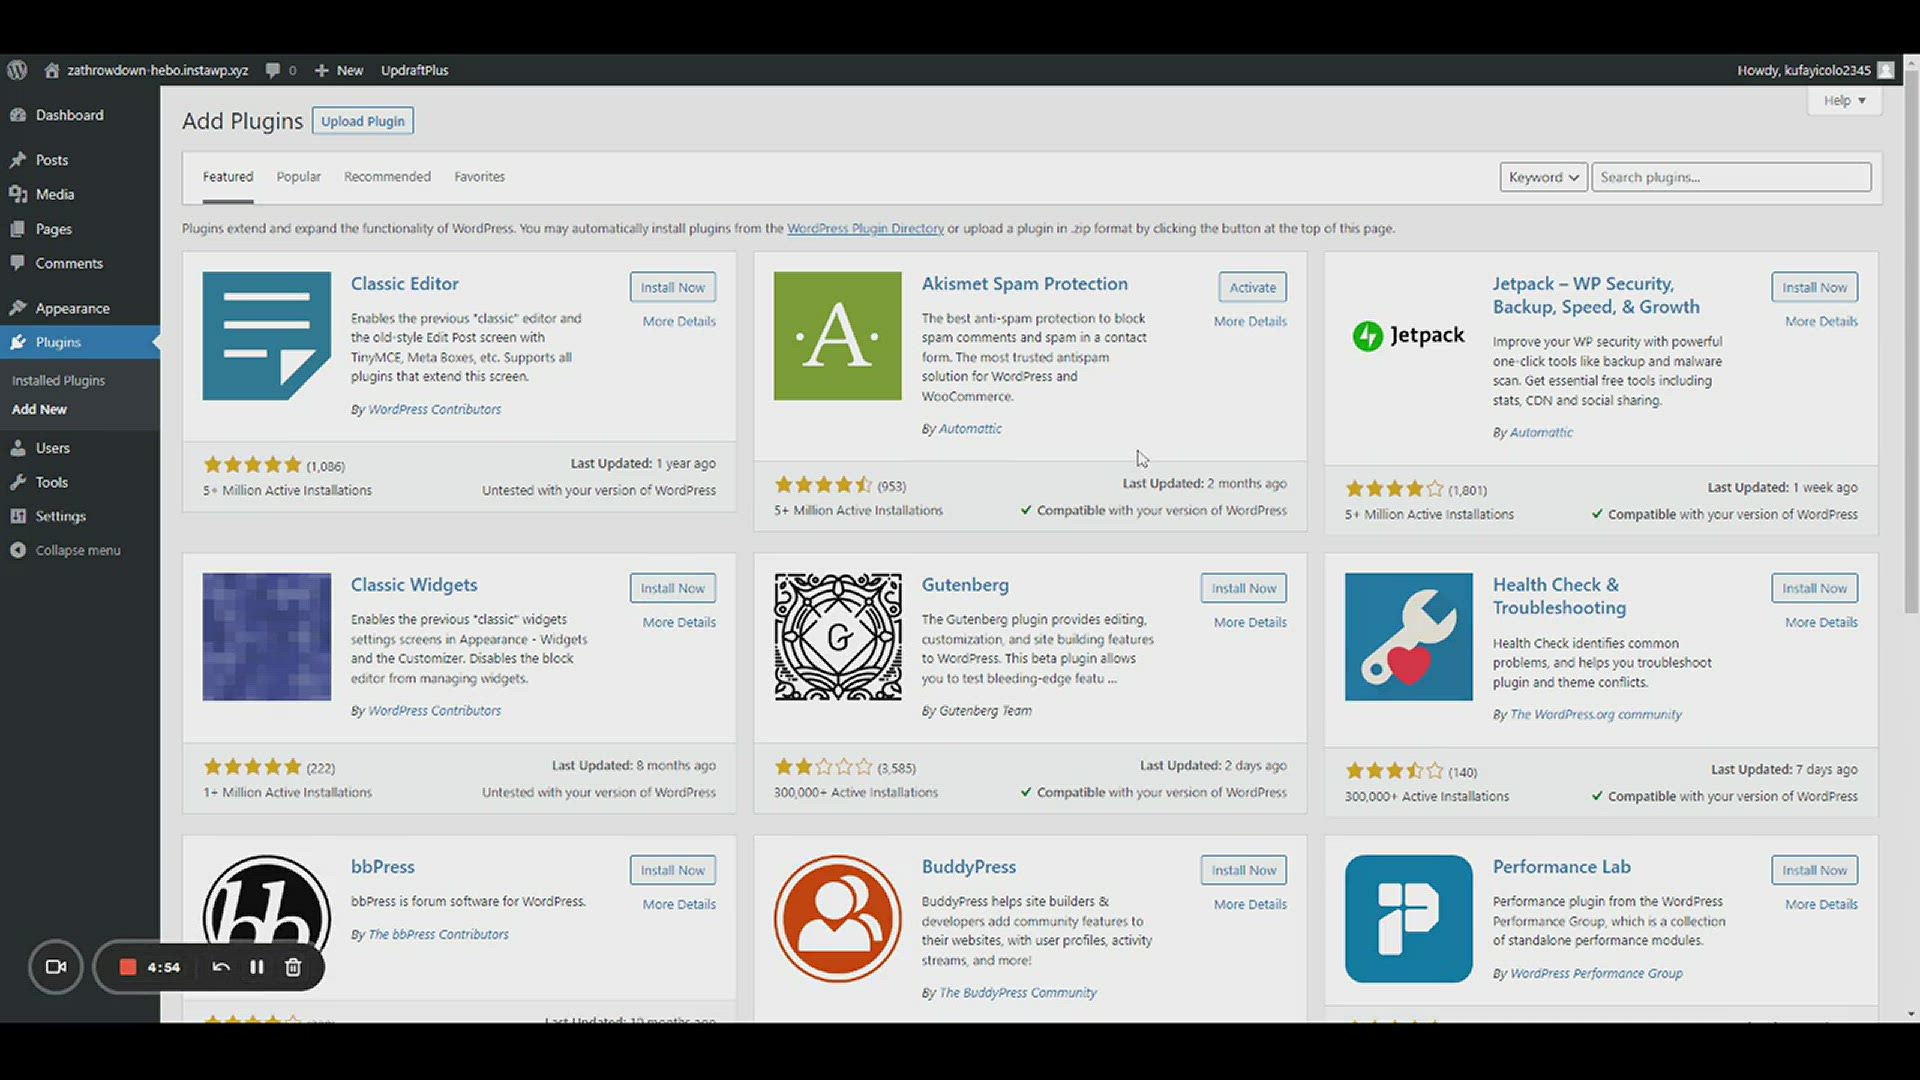Open UpdraftPlus in the admin bar
This screenshot has height=1080, width=1920.
(414, 70)
